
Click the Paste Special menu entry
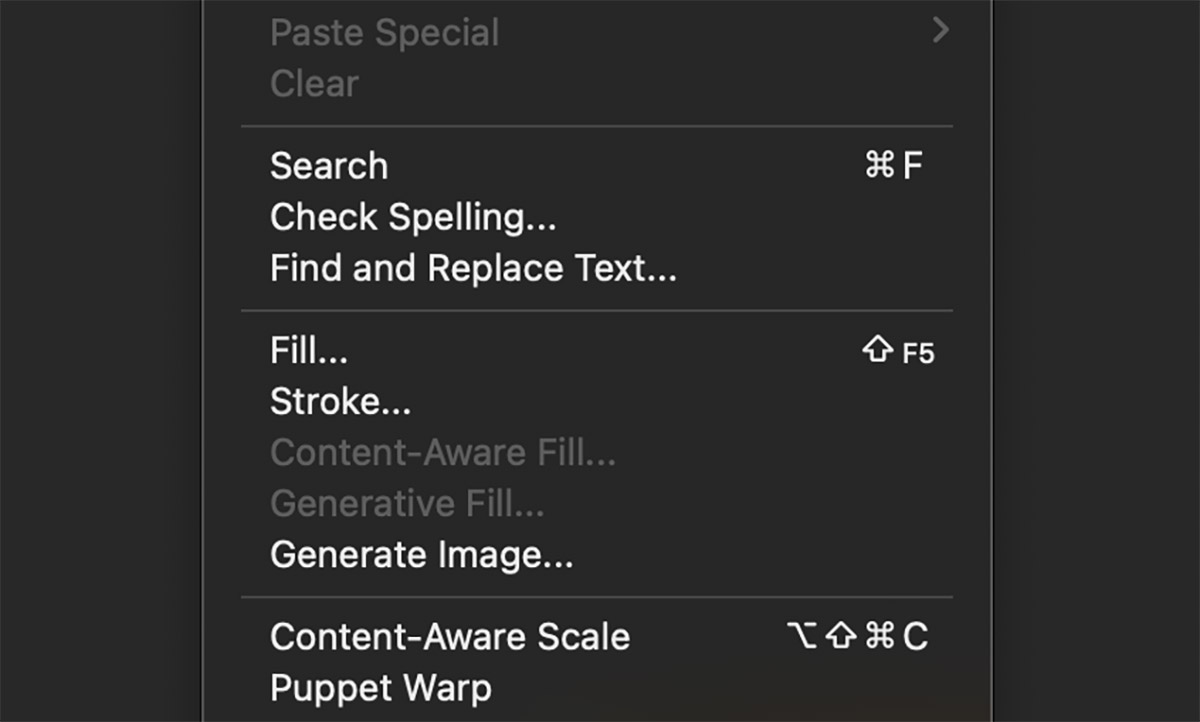pos(384,33)
